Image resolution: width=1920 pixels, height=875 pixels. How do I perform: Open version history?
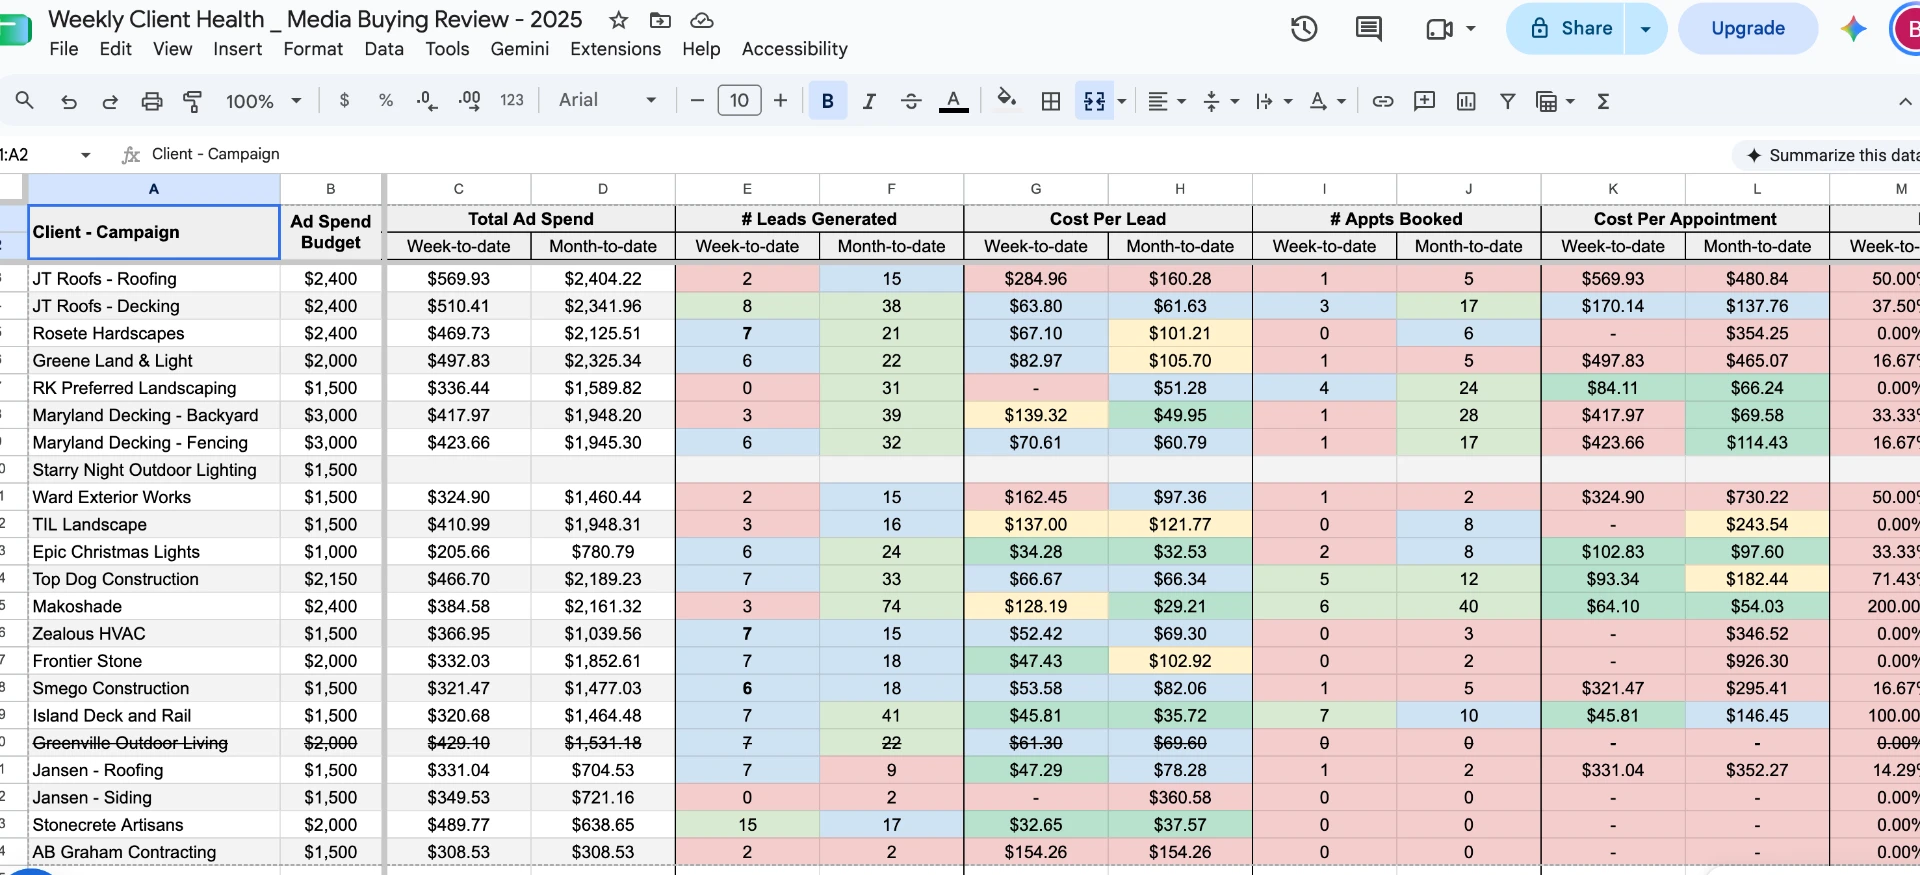click(x=1304, y=28)
